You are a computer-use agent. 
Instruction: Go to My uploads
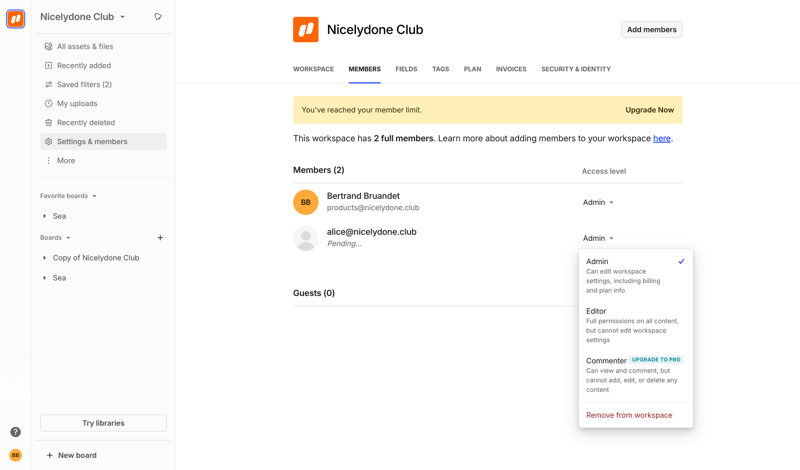coord(77,103)
